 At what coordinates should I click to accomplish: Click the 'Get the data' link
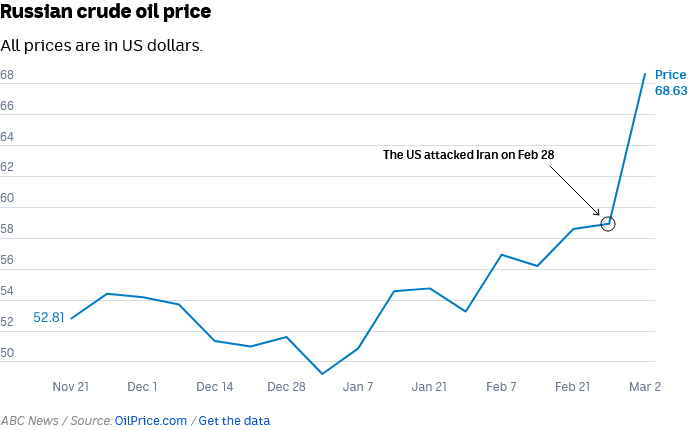click(234, 421)
